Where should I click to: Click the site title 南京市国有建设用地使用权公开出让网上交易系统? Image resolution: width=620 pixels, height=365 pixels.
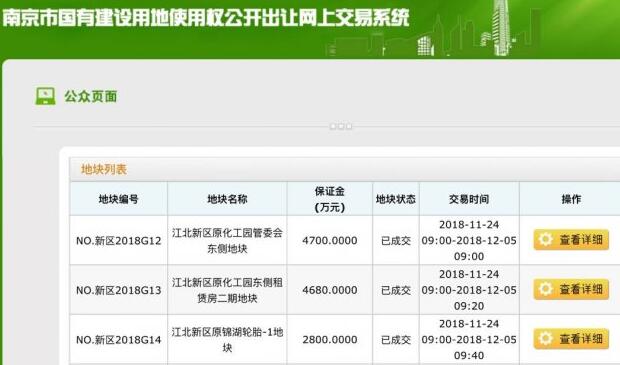click(x=206, y=18)
